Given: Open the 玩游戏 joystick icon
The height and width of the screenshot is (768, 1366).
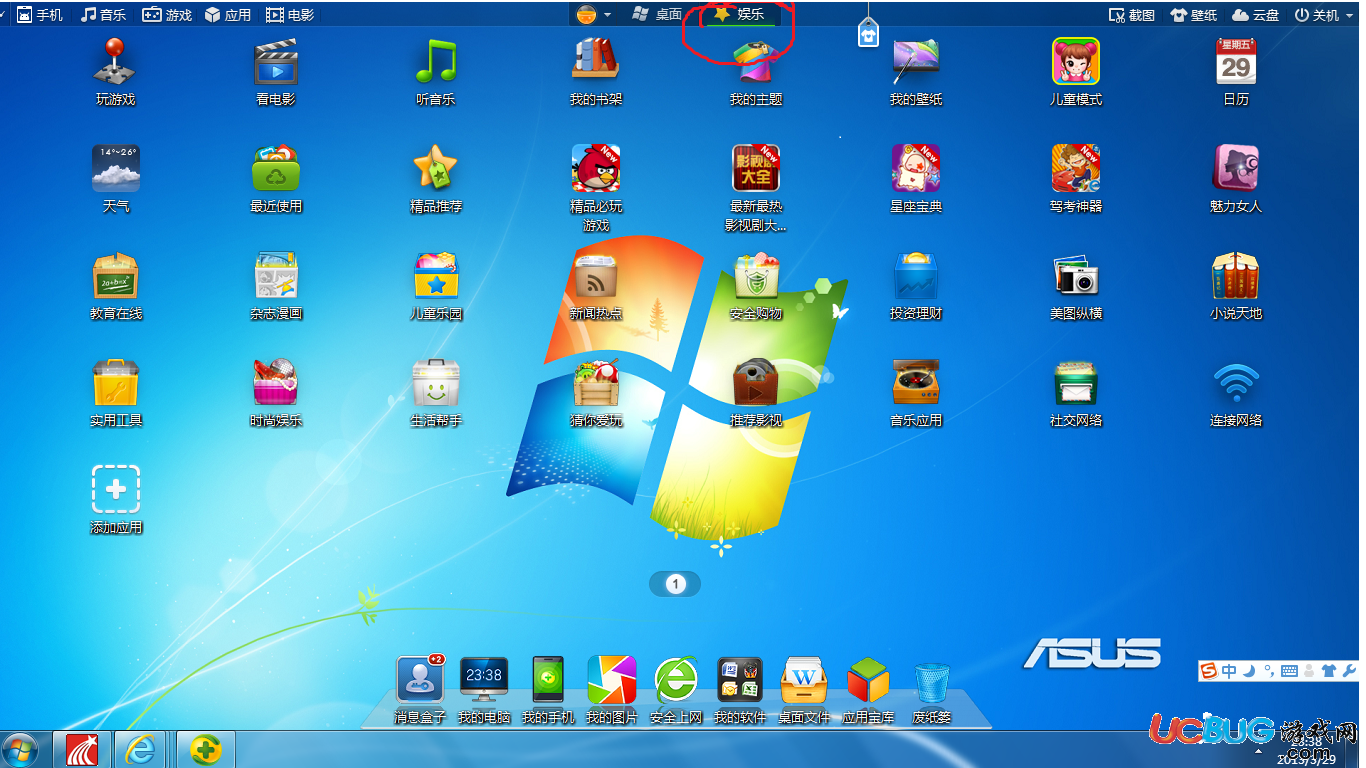Looking at the screenshot, I should click(x=115, y=62).
